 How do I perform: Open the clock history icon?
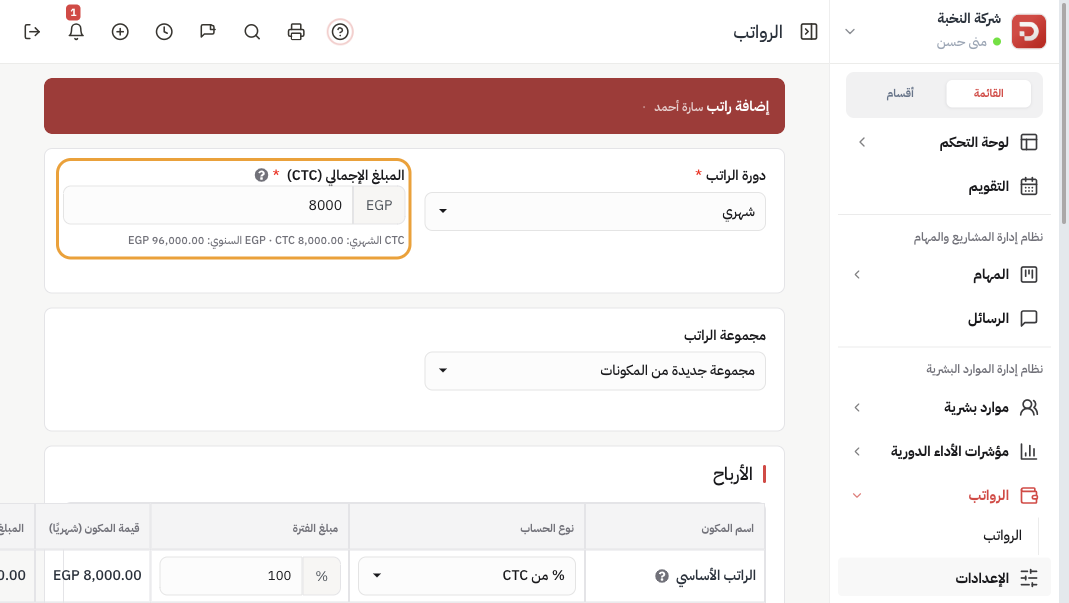click(x=164, y=31)
